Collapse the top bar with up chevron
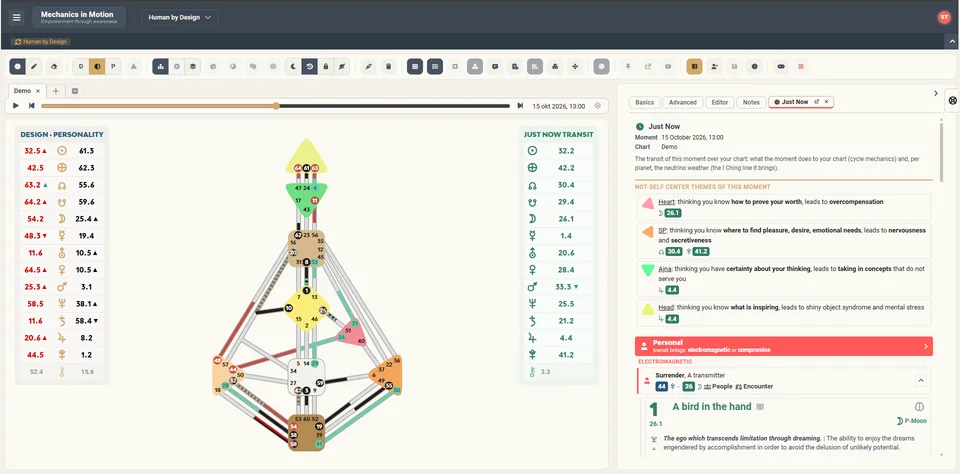 pyautogui.click(x=952, y=41)
